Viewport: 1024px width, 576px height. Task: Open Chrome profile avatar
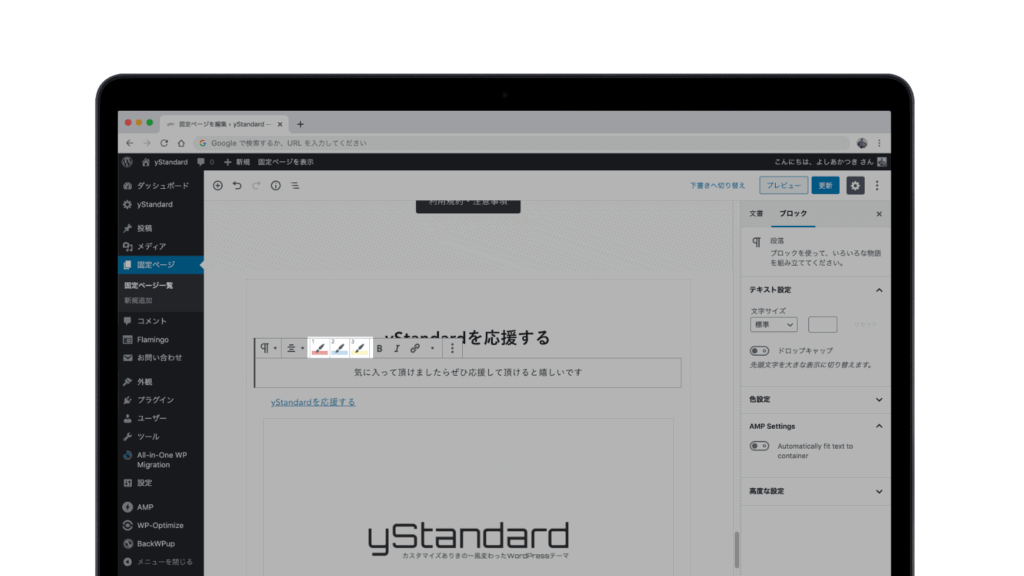pyautogui.click(x=862, y=143)
